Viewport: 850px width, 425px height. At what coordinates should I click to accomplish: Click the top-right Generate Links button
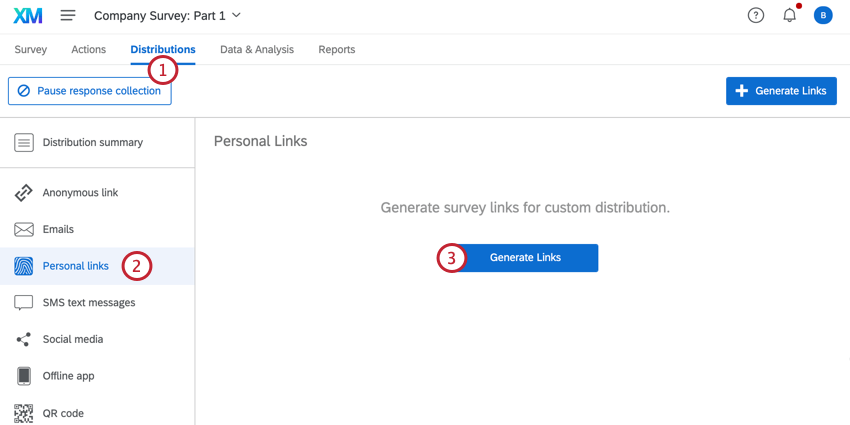781,91
